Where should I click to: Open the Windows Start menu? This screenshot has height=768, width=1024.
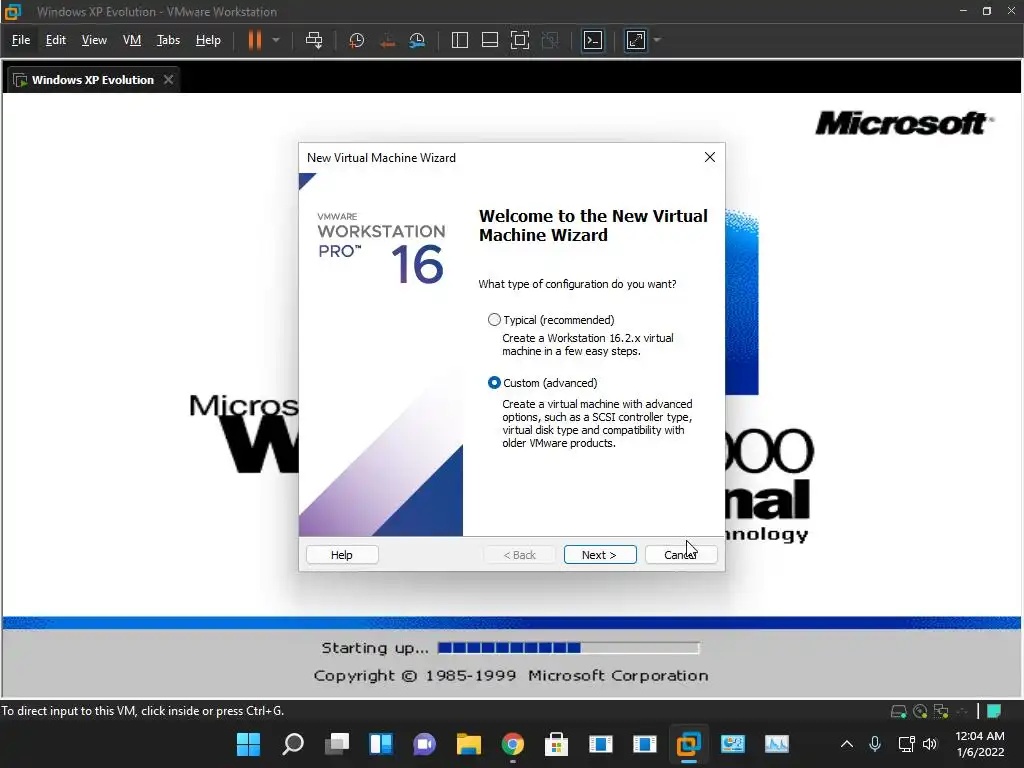coord(248,744)
